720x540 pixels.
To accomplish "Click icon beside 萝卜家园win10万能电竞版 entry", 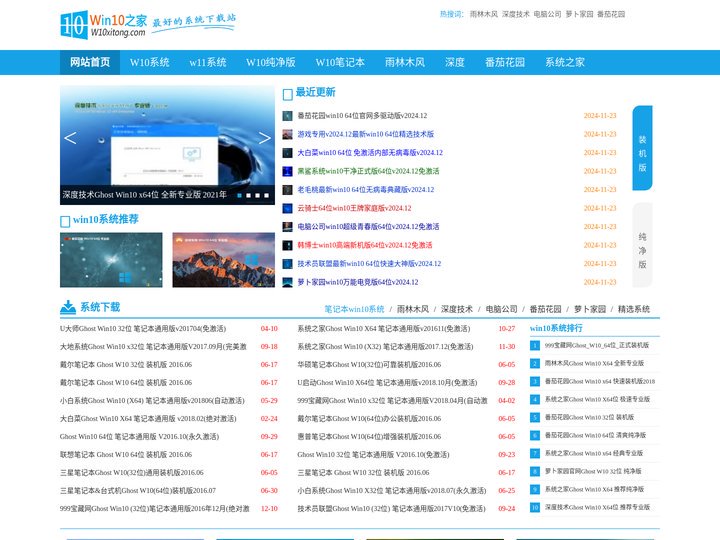I will coord(287,282).
